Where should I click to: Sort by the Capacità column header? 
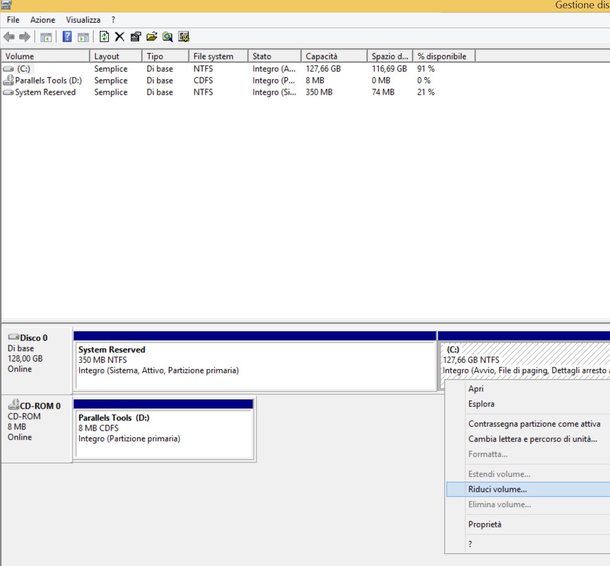[x=335, y=56]
